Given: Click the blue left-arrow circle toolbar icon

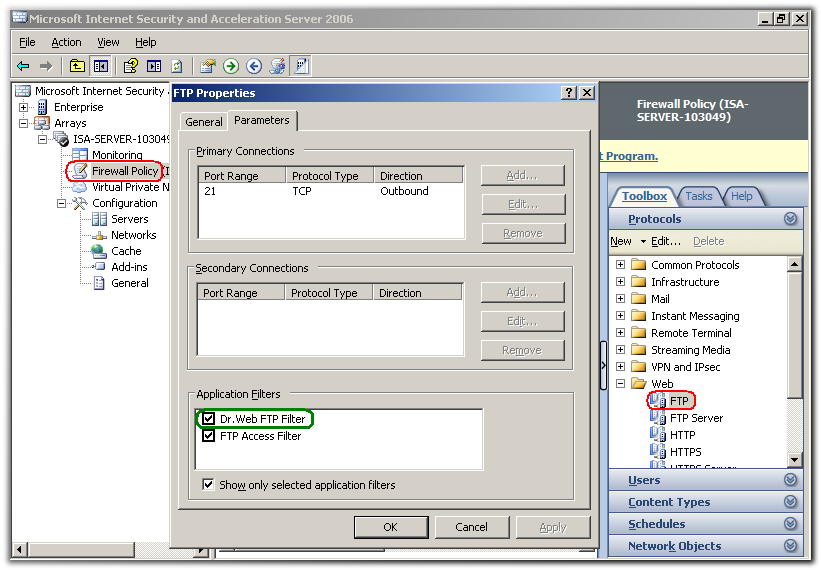Looking at the screenshot, I should click(254, 66).
